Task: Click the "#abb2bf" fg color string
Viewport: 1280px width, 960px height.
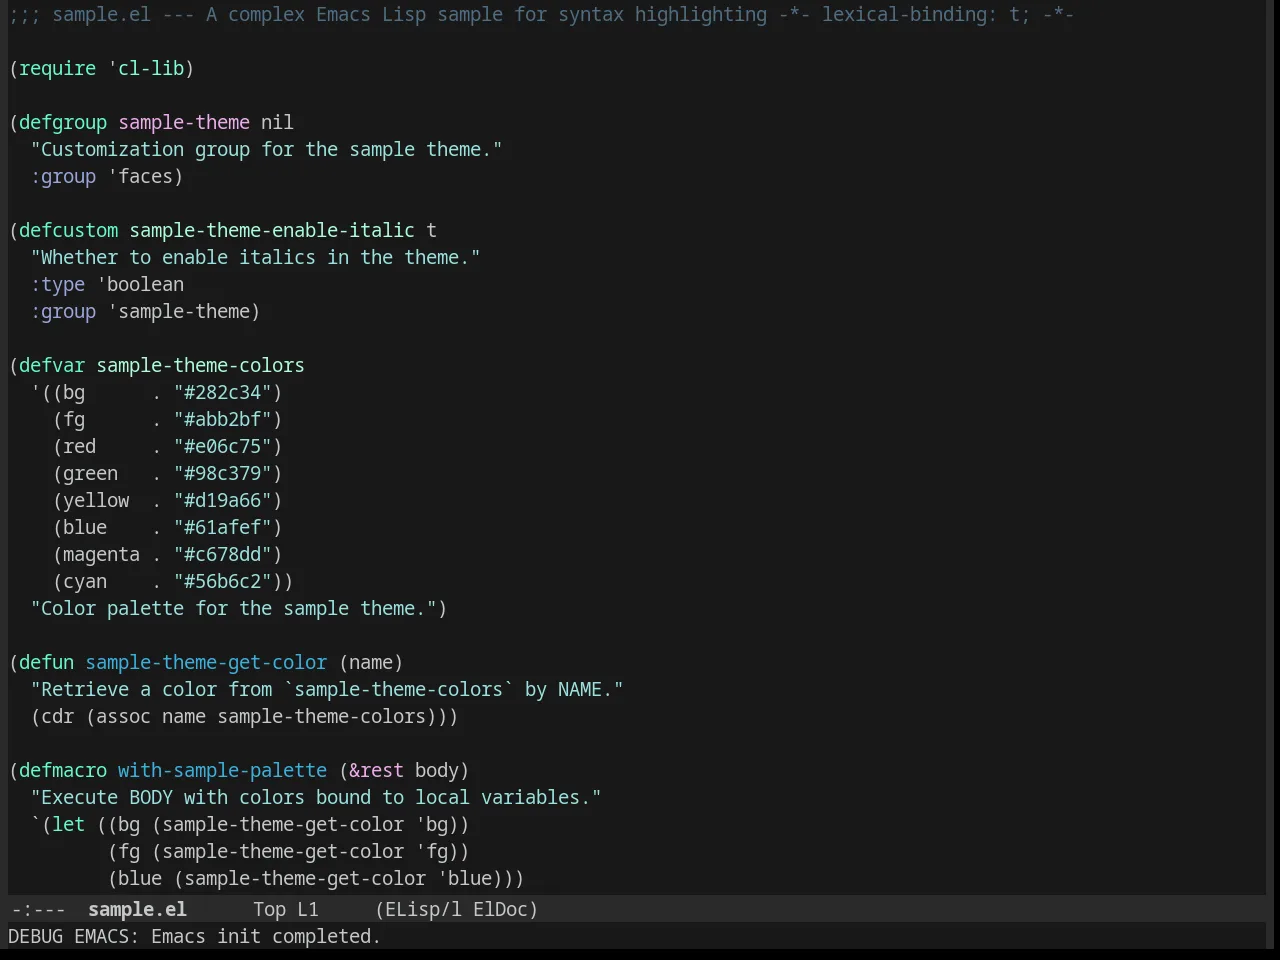Action: [223, 419]
